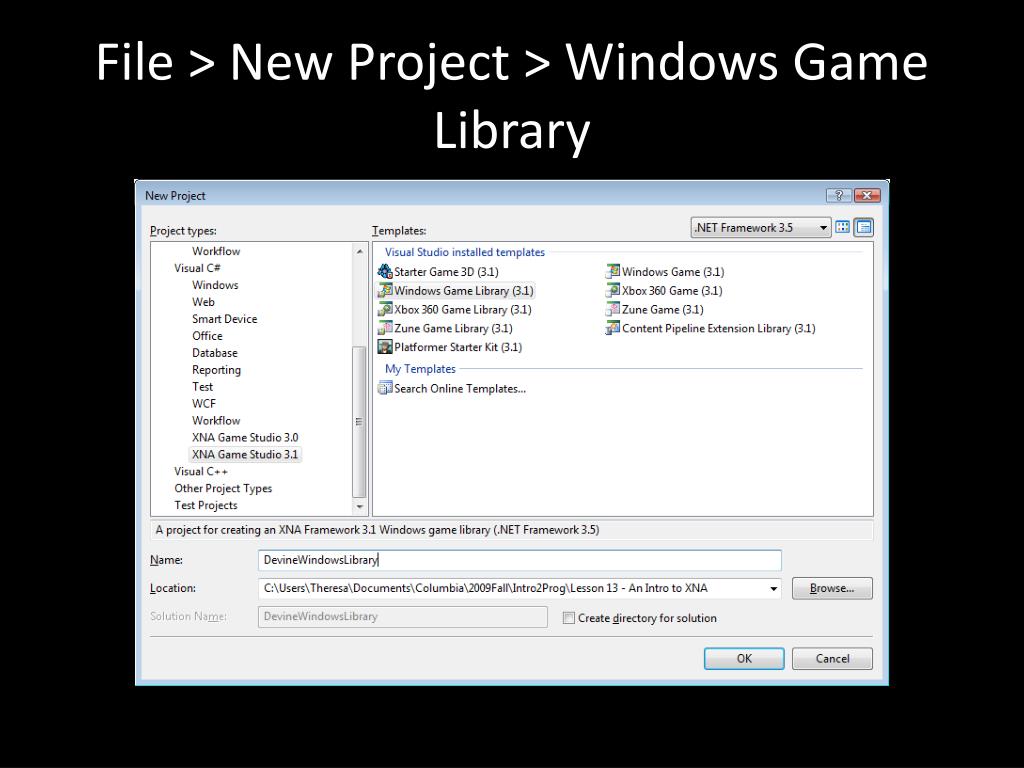
Task: Switch templates to large icons view
Action: tap(842, 227)
